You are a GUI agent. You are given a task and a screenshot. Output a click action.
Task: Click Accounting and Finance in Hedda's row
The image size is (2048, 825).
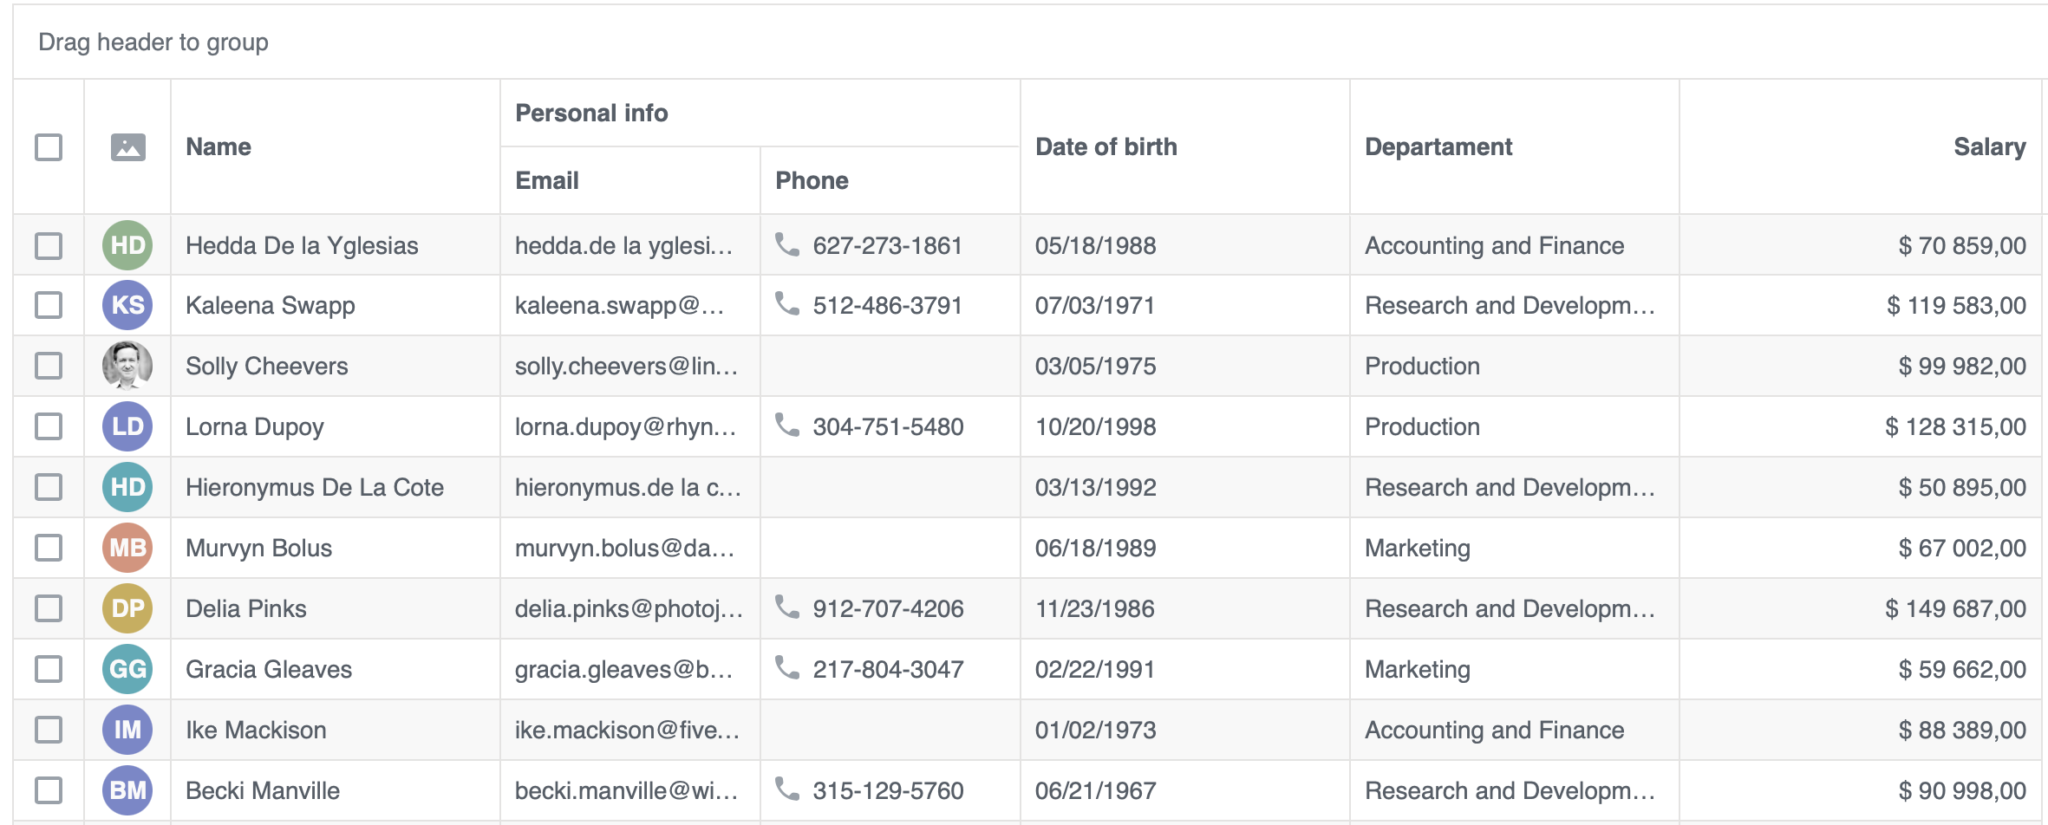click(1494, 245)
